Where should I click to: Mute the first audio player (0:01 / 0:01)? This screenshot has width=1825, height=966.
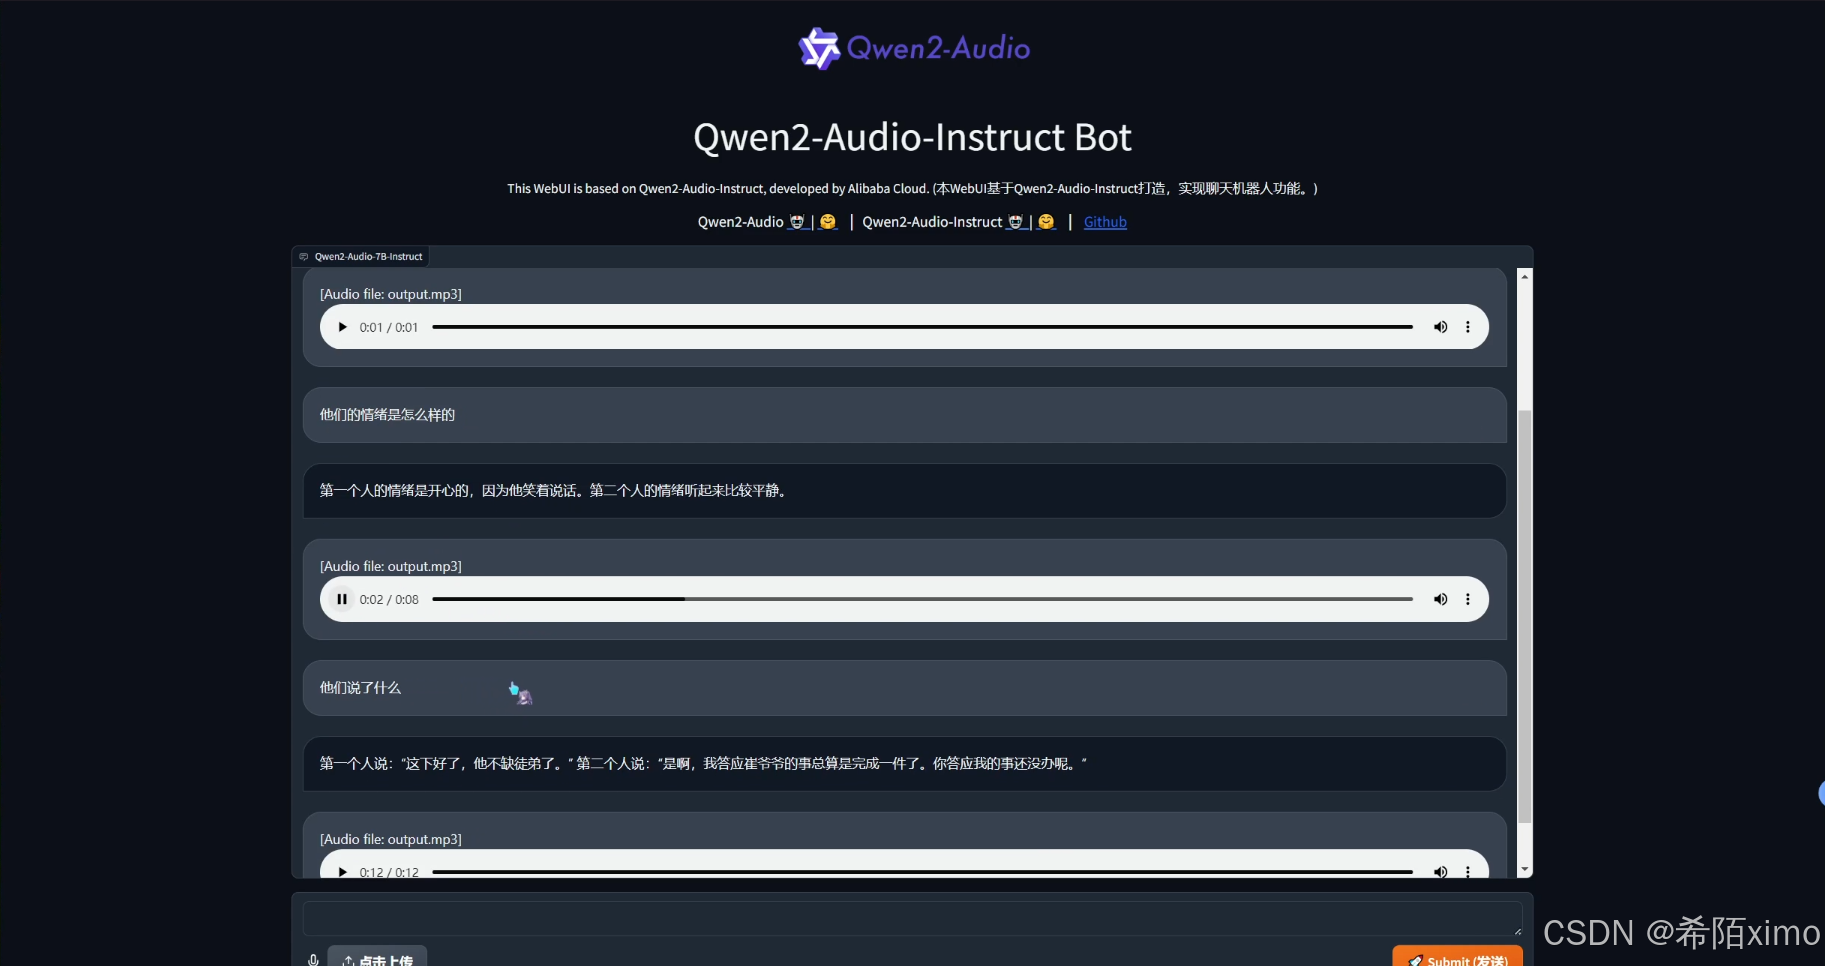(1440, 327)
